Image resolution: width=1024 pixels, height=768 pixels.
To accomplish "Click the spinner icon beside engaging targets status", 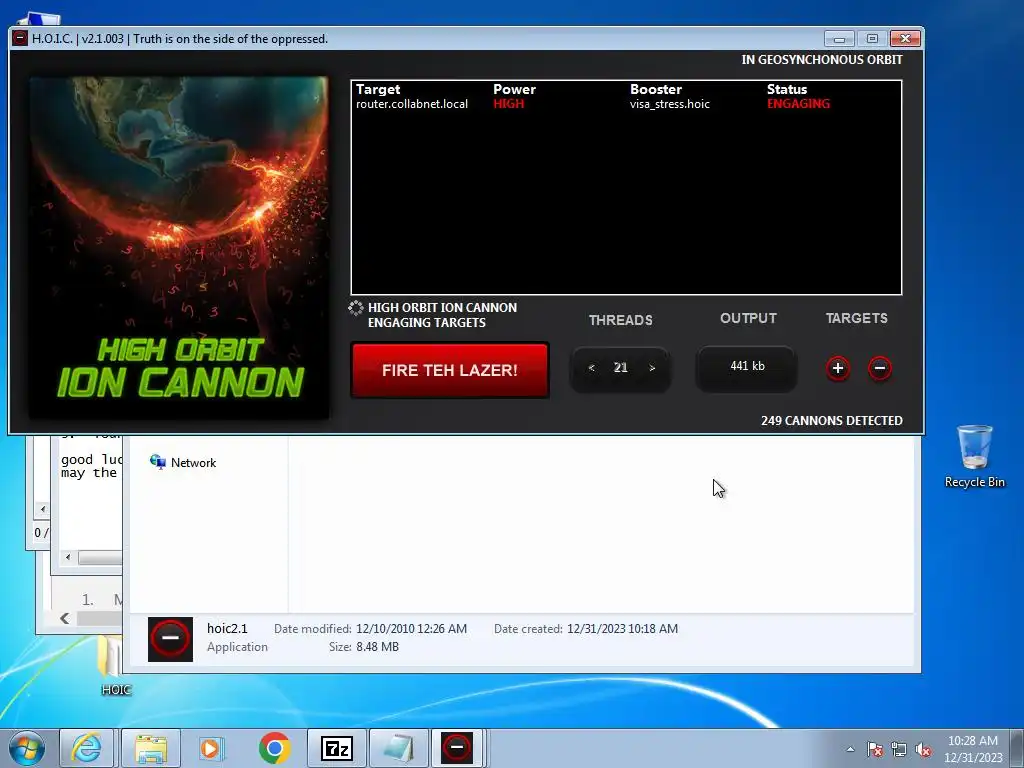I will (356, 308).
